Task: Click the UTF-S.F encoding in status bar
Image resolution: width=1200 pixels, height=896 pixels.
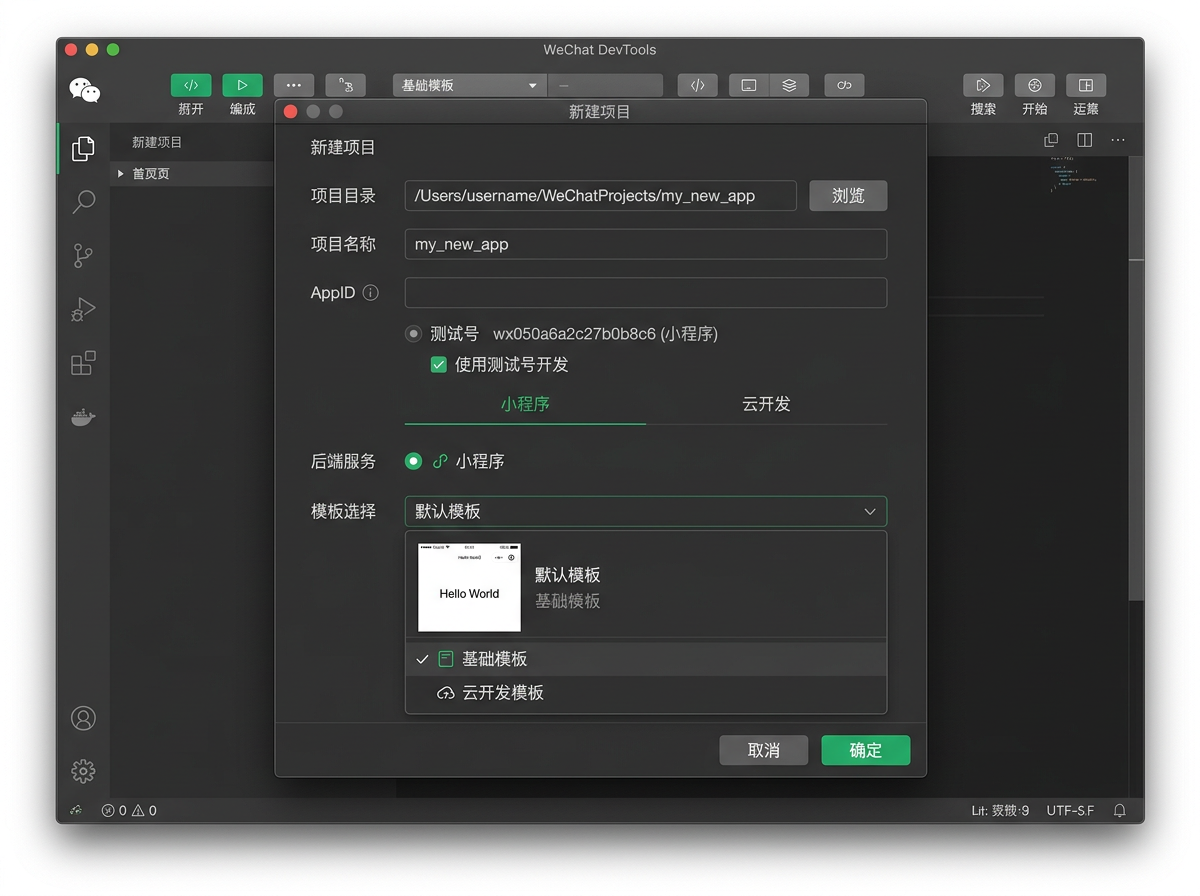Action: click(x=1070, y=810)
